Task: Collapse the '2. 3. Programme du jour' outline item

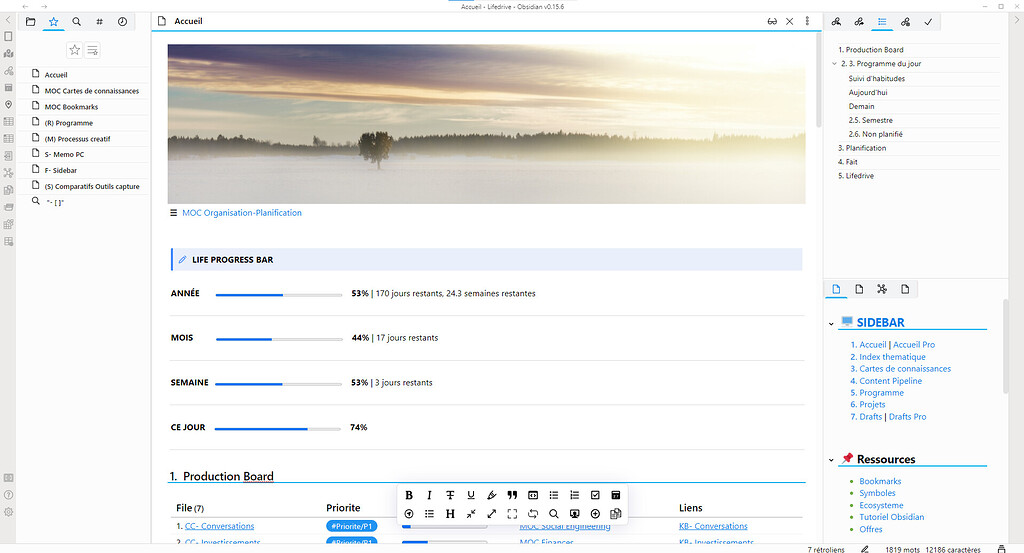Action: (834, 64)
